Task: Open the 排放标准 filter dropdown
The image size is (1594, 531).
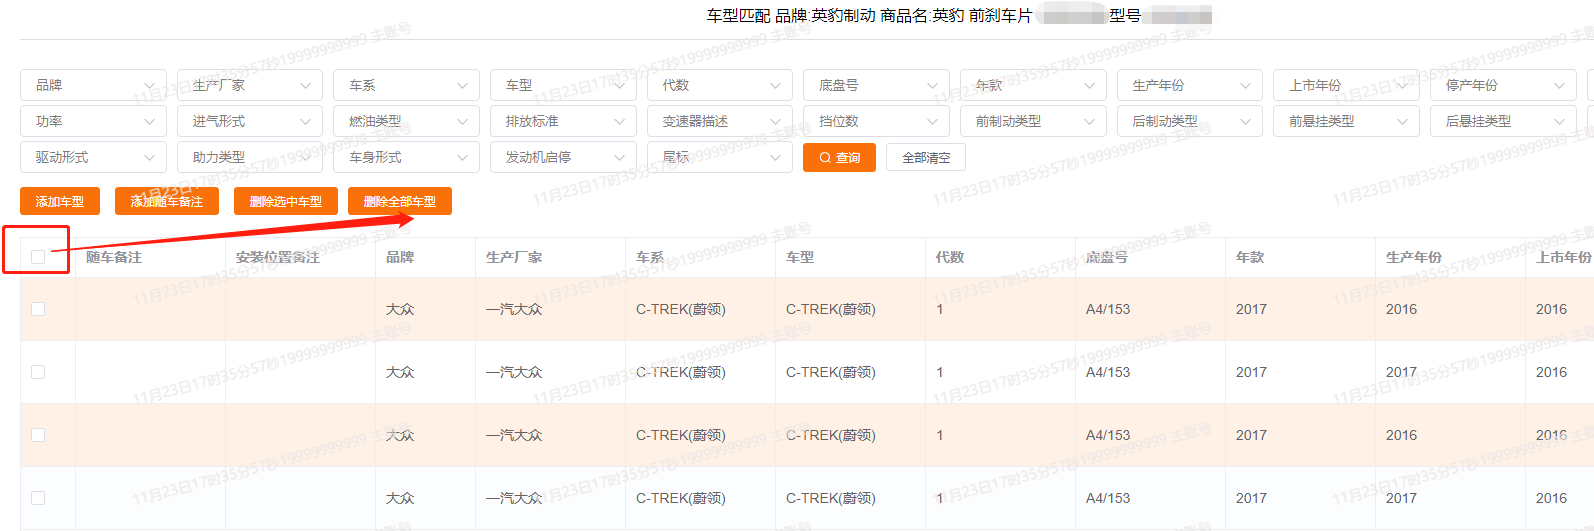Action: point(563,121)
